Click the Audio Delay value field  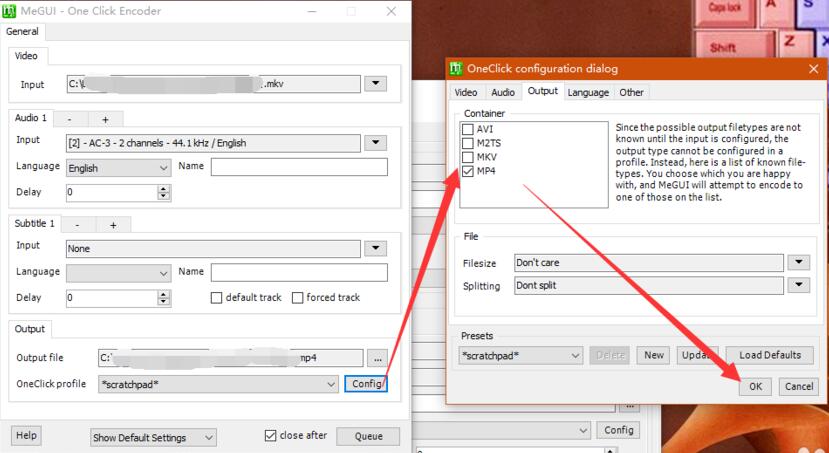pos(112,192)
